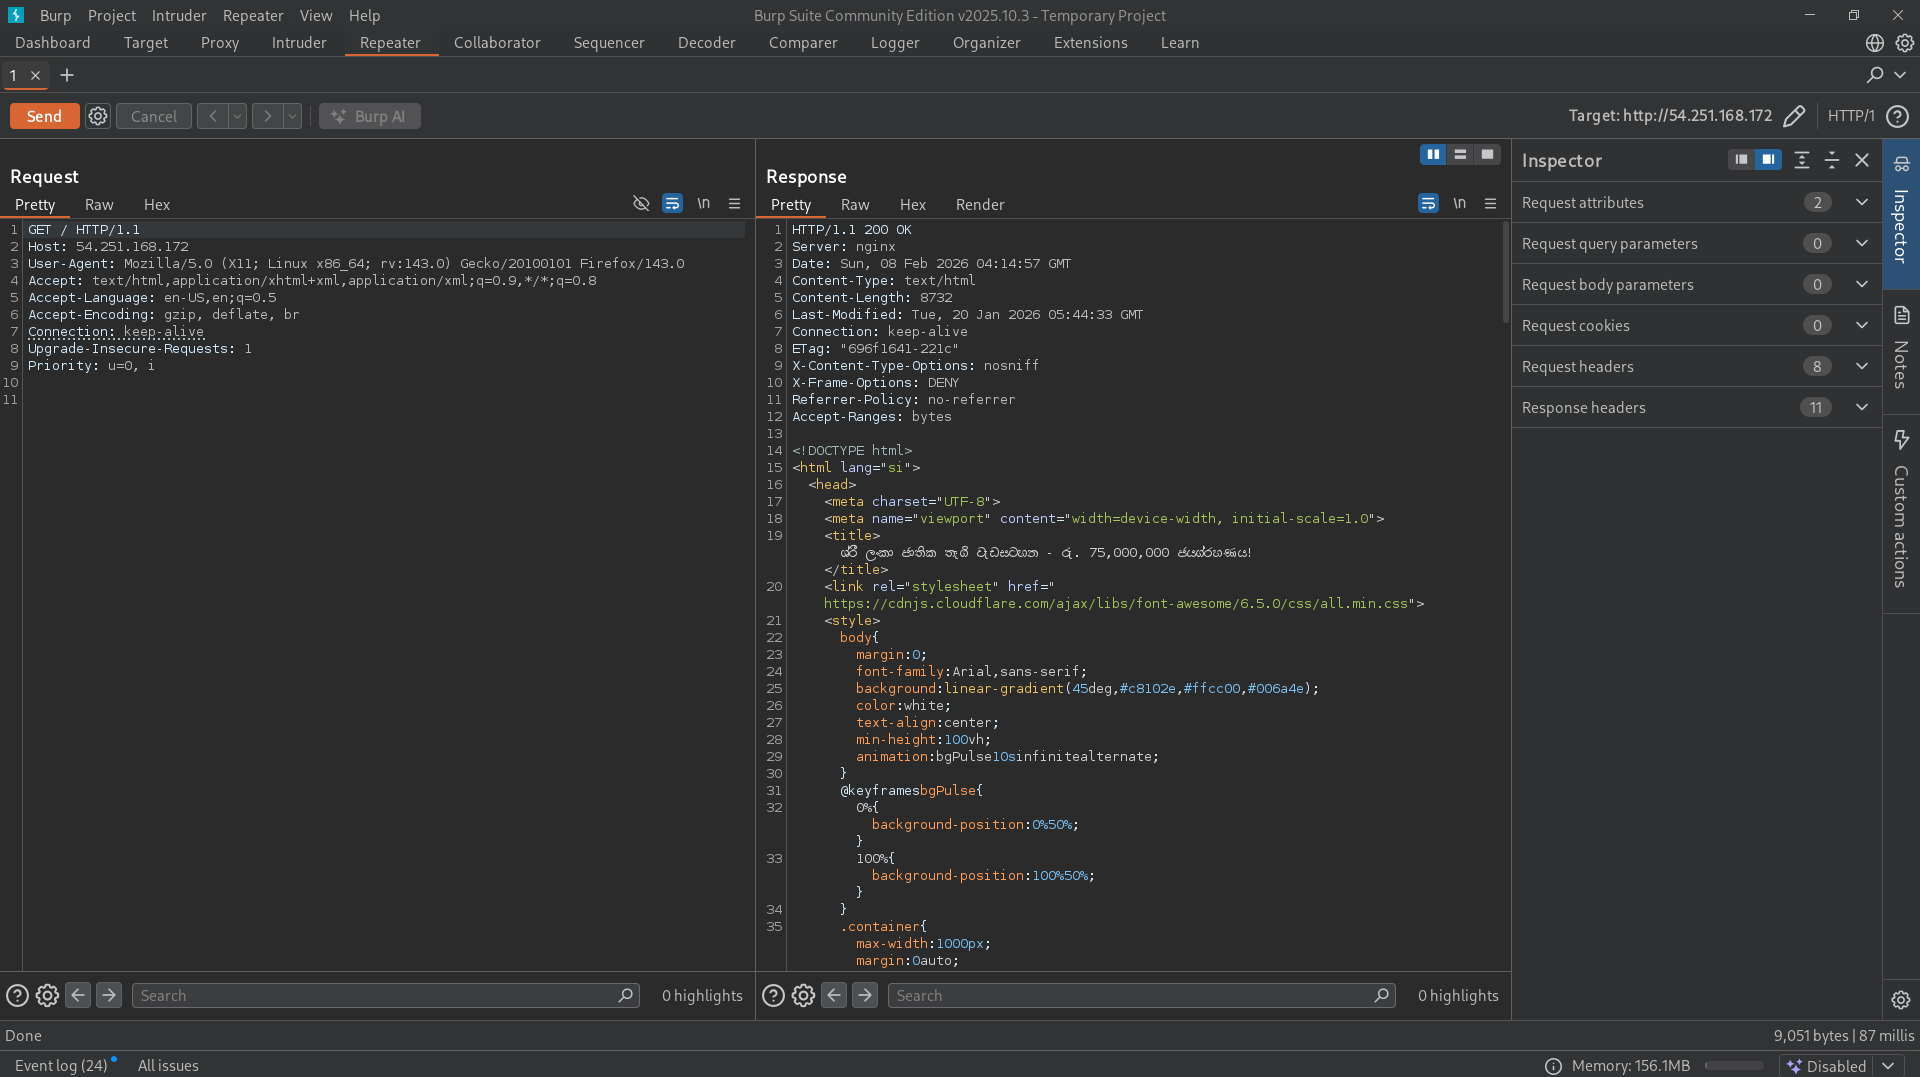This screenshot has width=1920, height=1077.
Task: Open the Project menu
Action: click(x=111, y=15)
